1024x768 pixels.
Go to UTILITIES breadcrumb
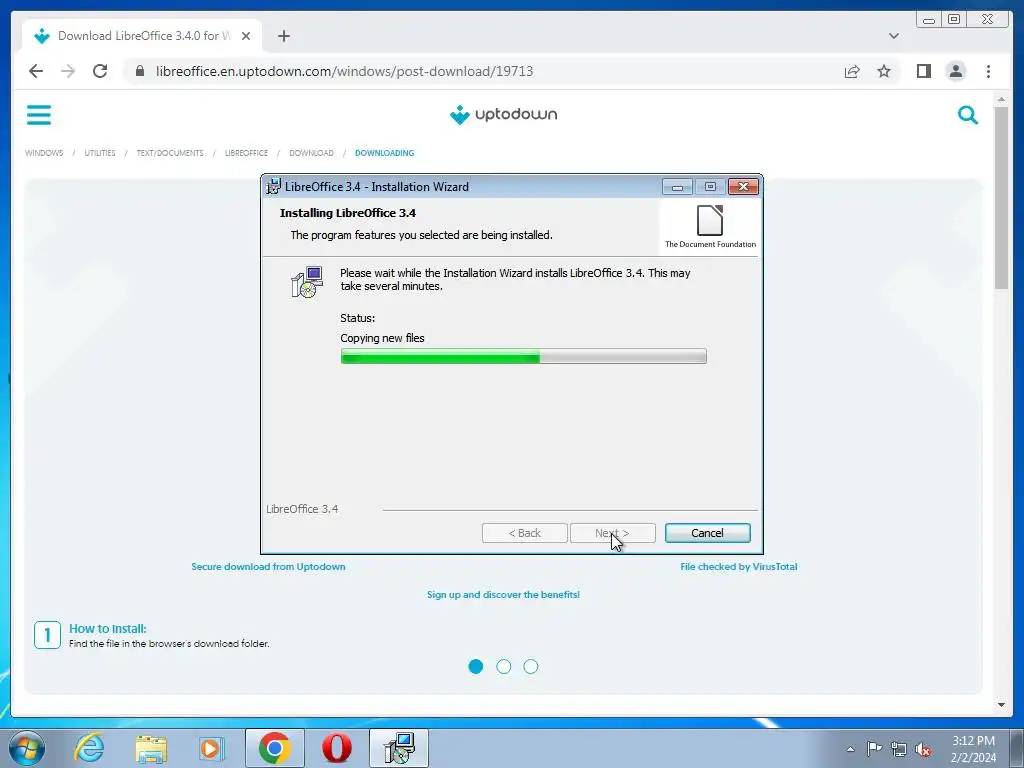(x=100, y=153)
